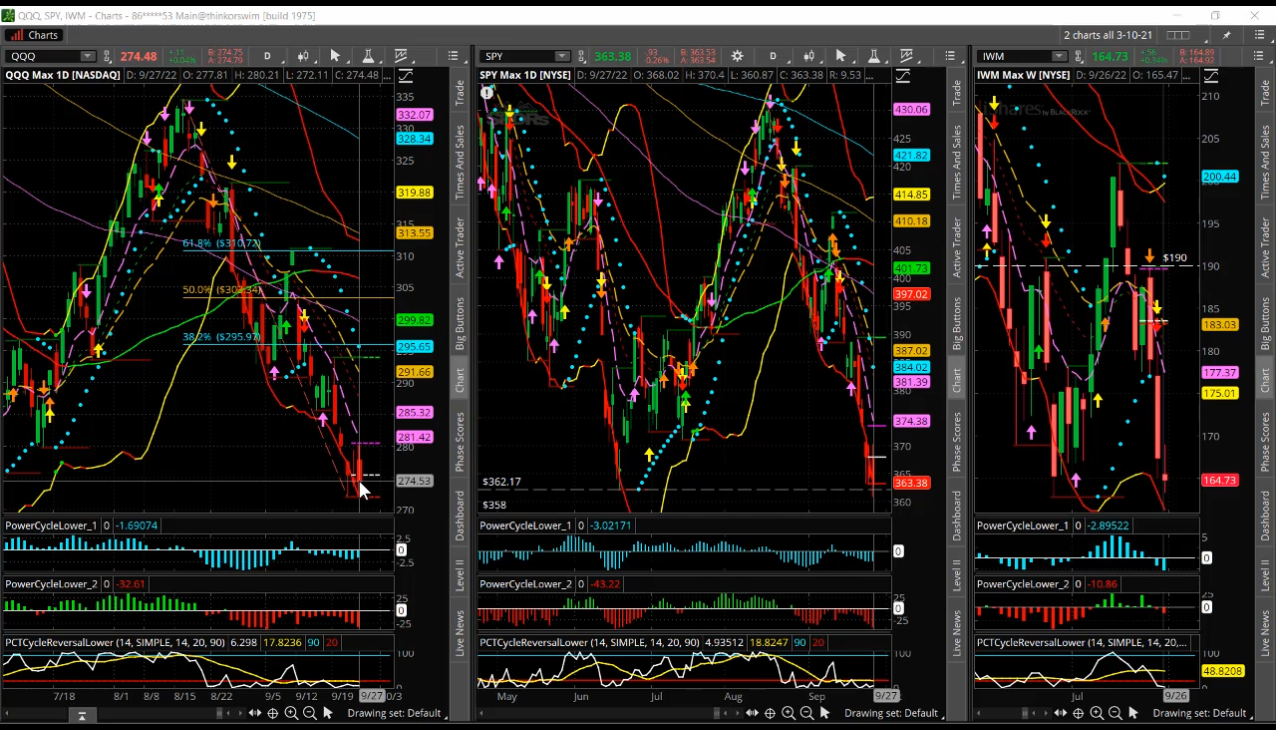The width and height of the screenshot is (1276, 730).
Task: Click PowerCycleLower_1 study label in QQQ chart
Action: pos(51,525)
